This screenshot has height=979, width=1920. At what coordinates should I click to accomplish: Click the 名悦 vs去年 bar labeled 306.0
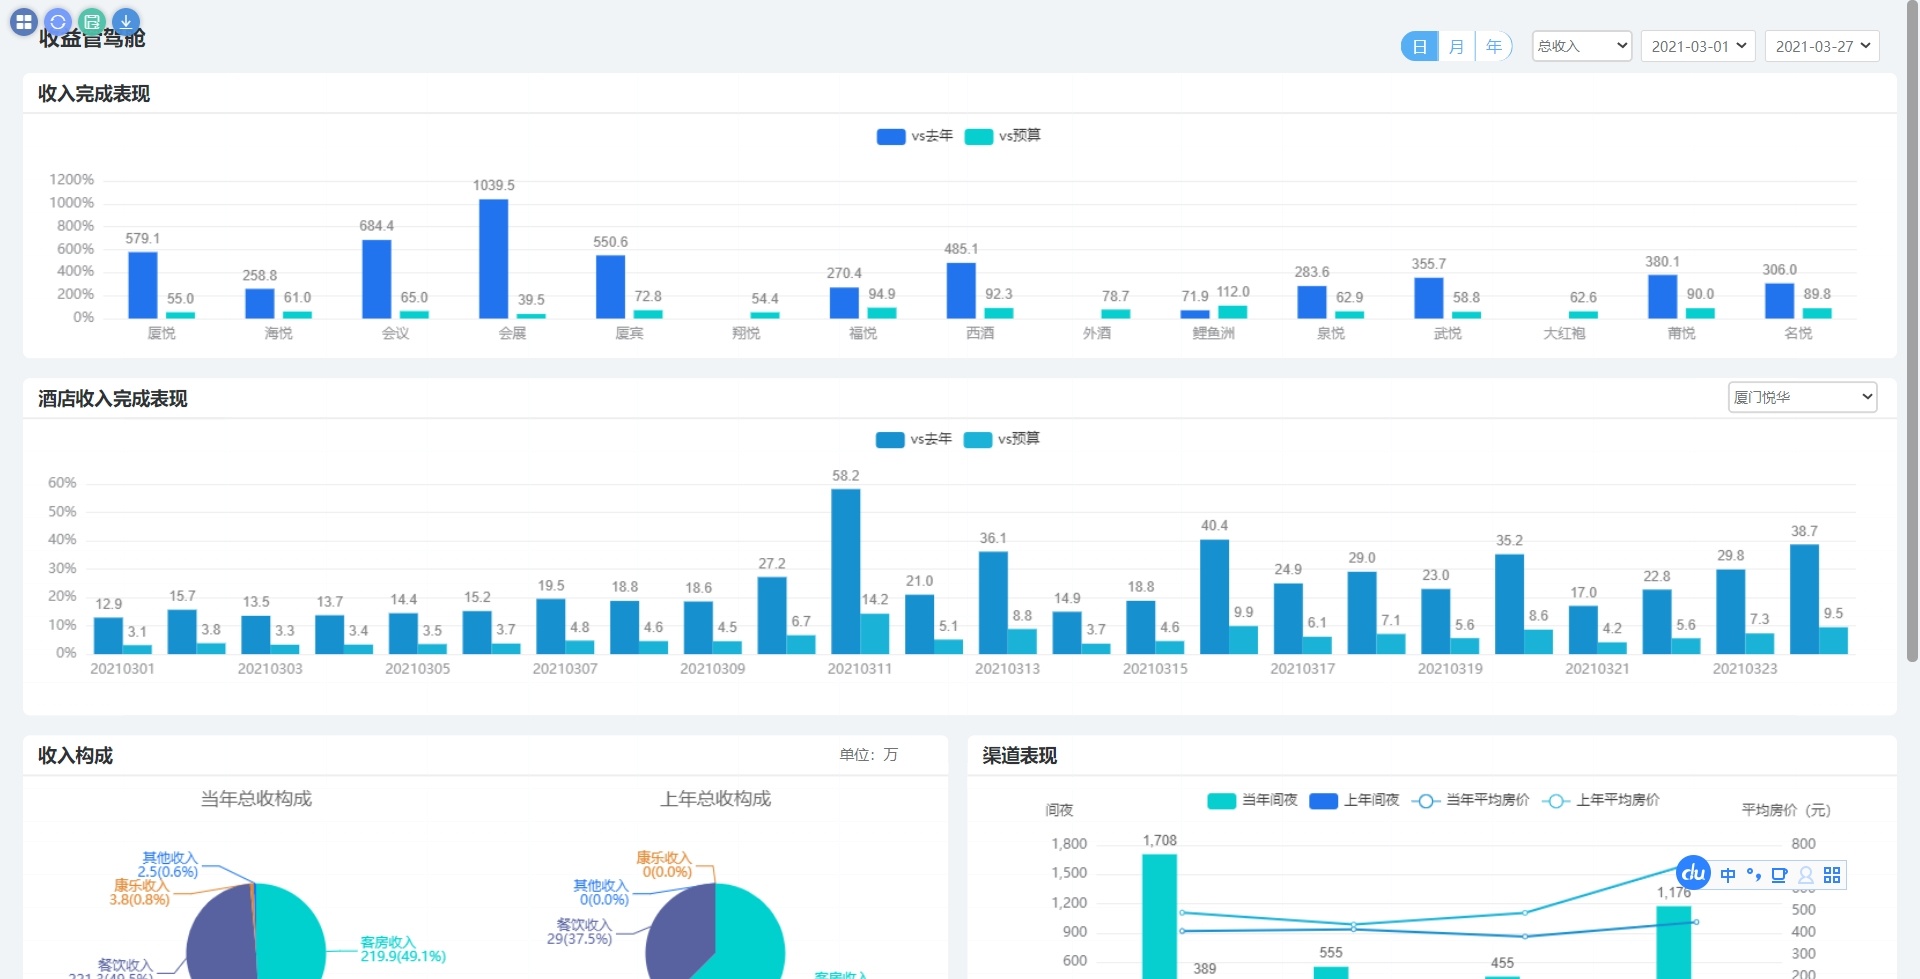click(1780, 301)
